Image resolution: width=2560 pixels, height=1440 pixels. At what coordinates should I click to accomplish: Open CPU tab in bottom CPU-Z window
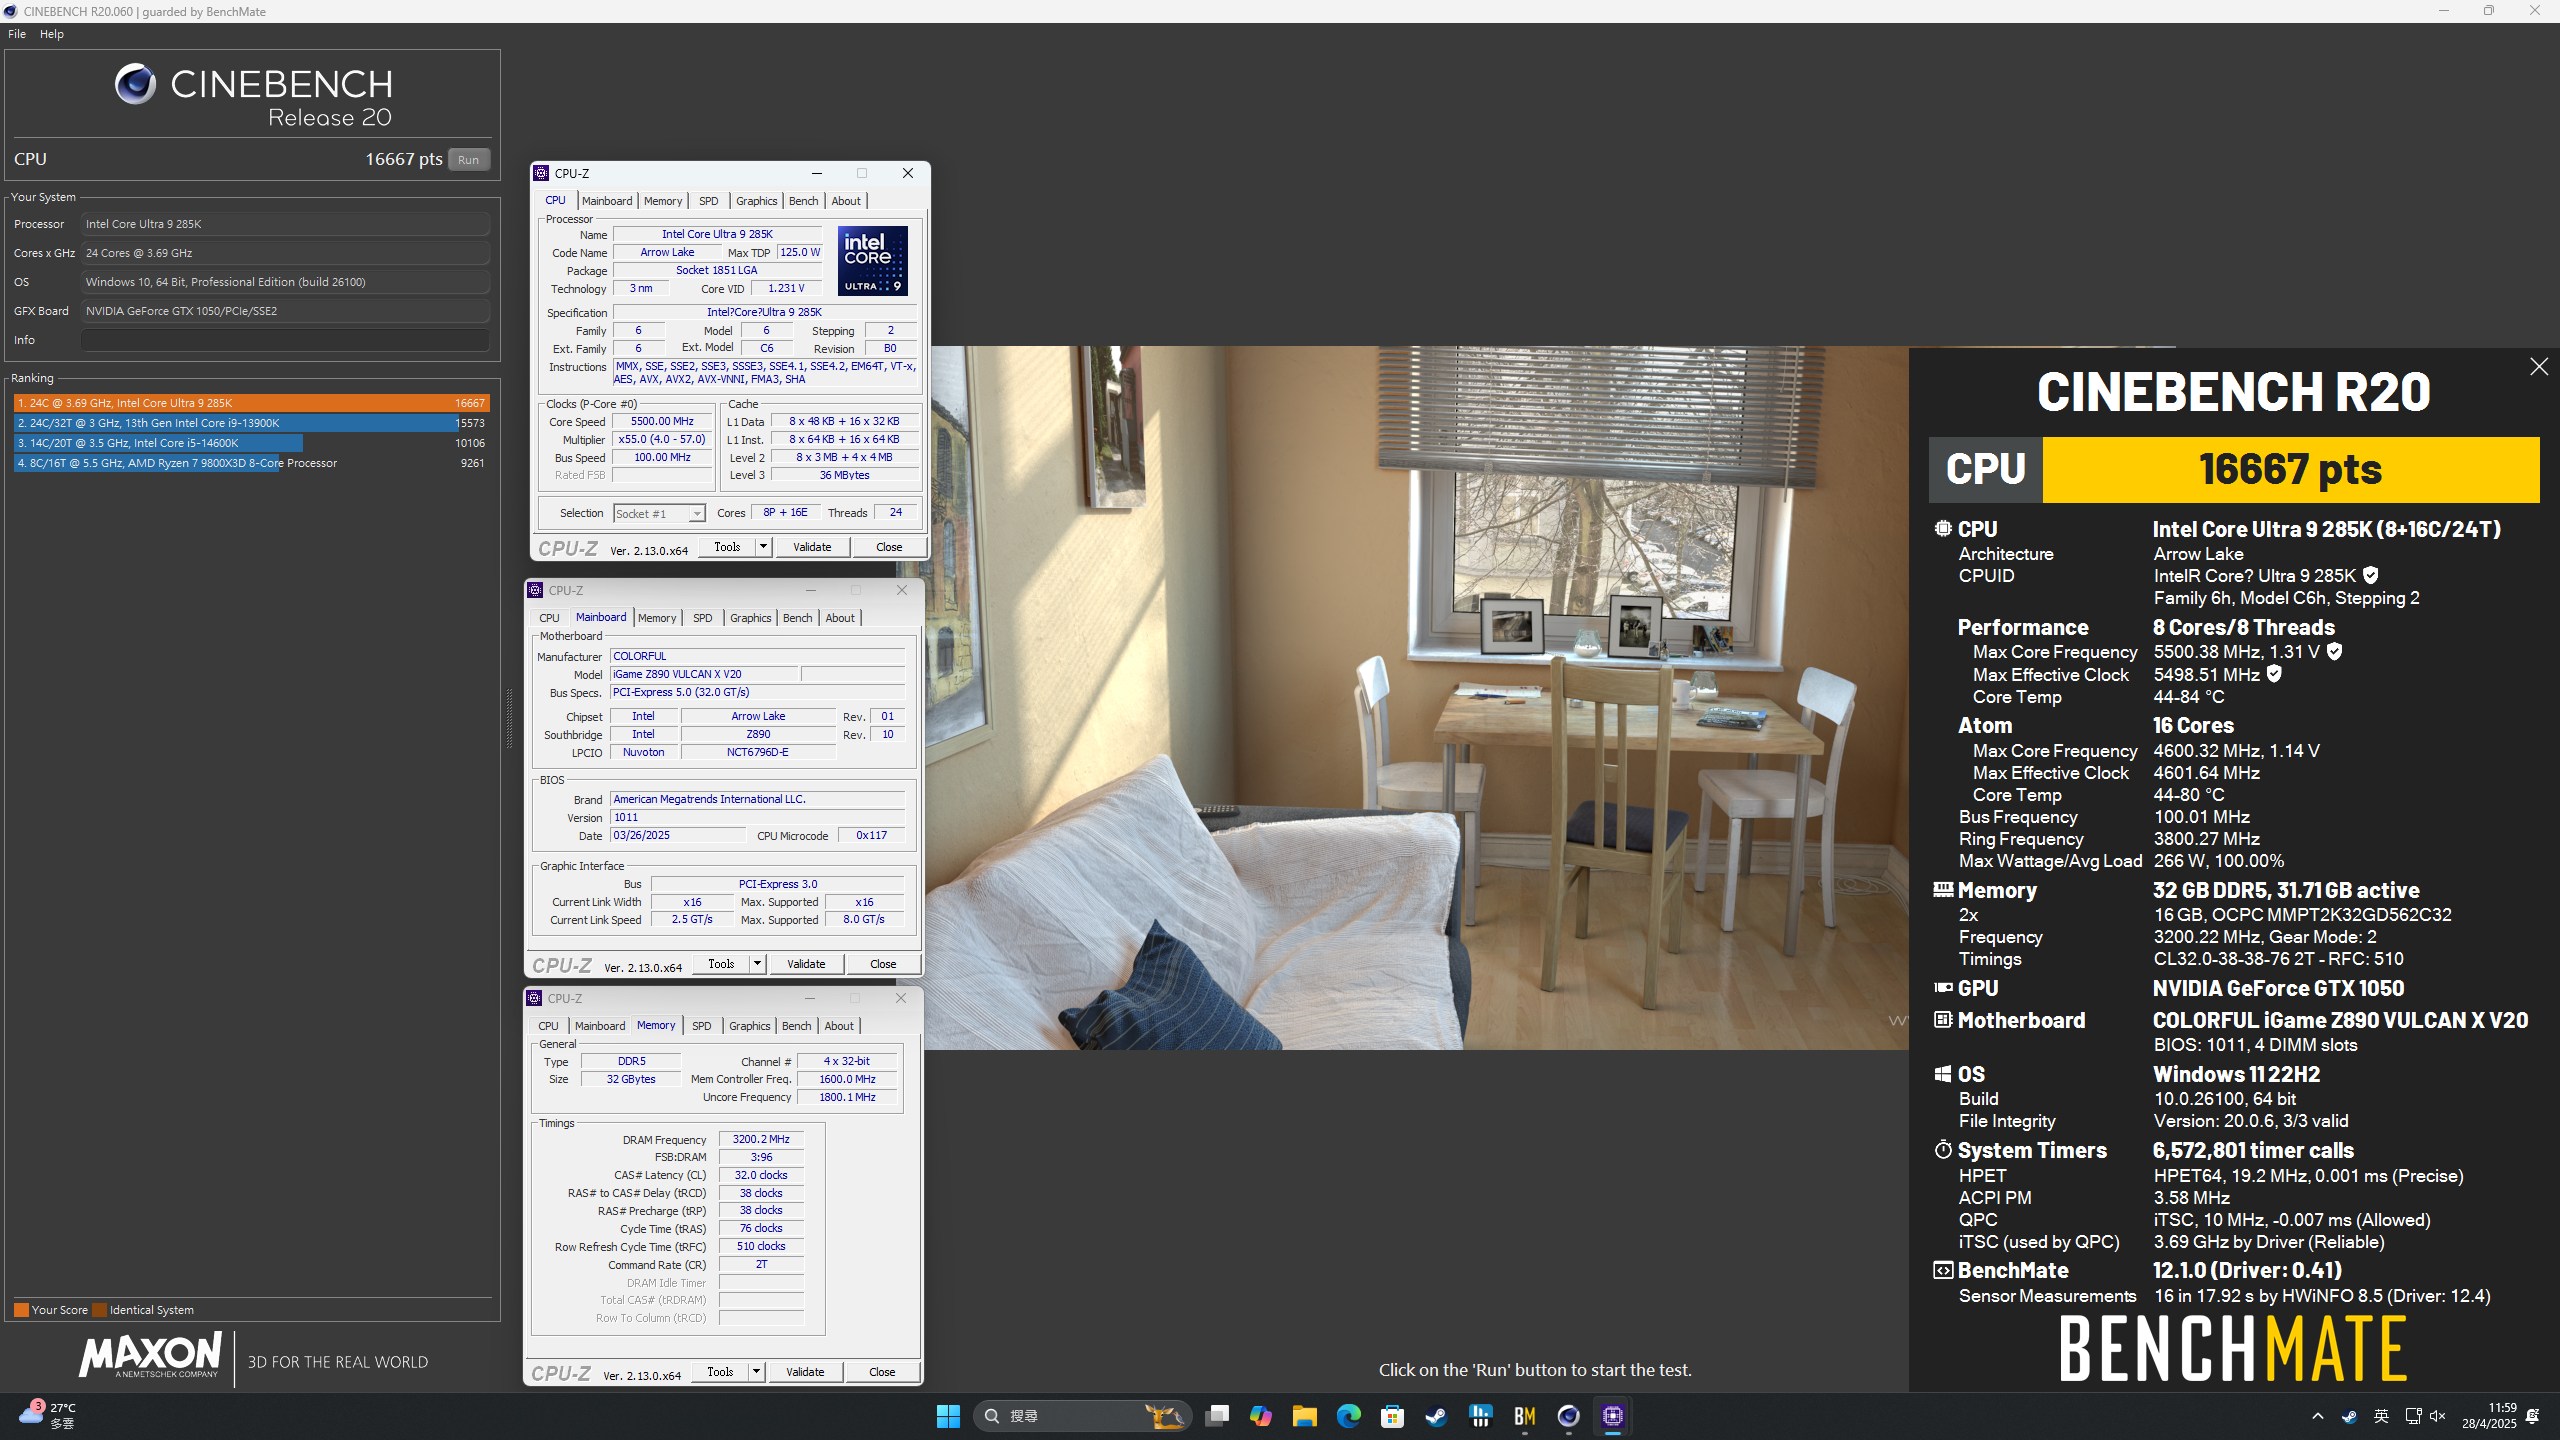point(548,1026)
